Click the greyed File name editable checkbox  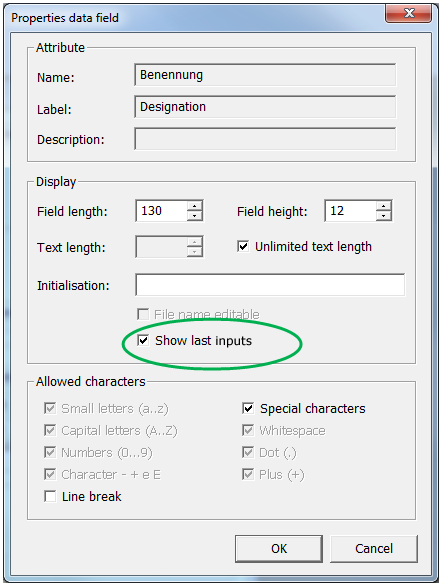(143, 314)
